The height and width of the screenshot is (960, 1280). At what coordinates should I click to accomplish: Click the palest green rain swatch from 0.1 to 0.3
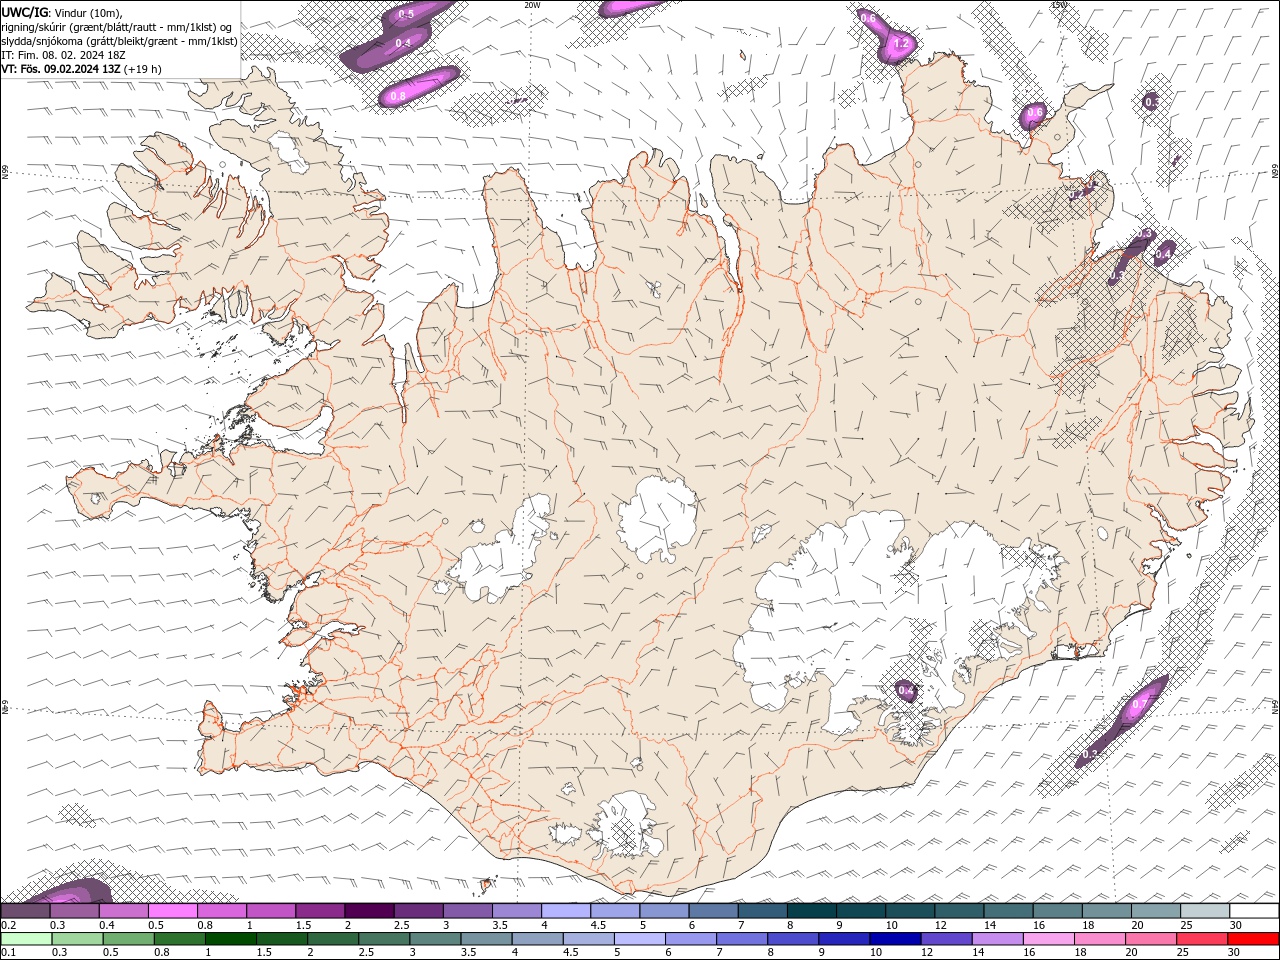pos(25,939)
